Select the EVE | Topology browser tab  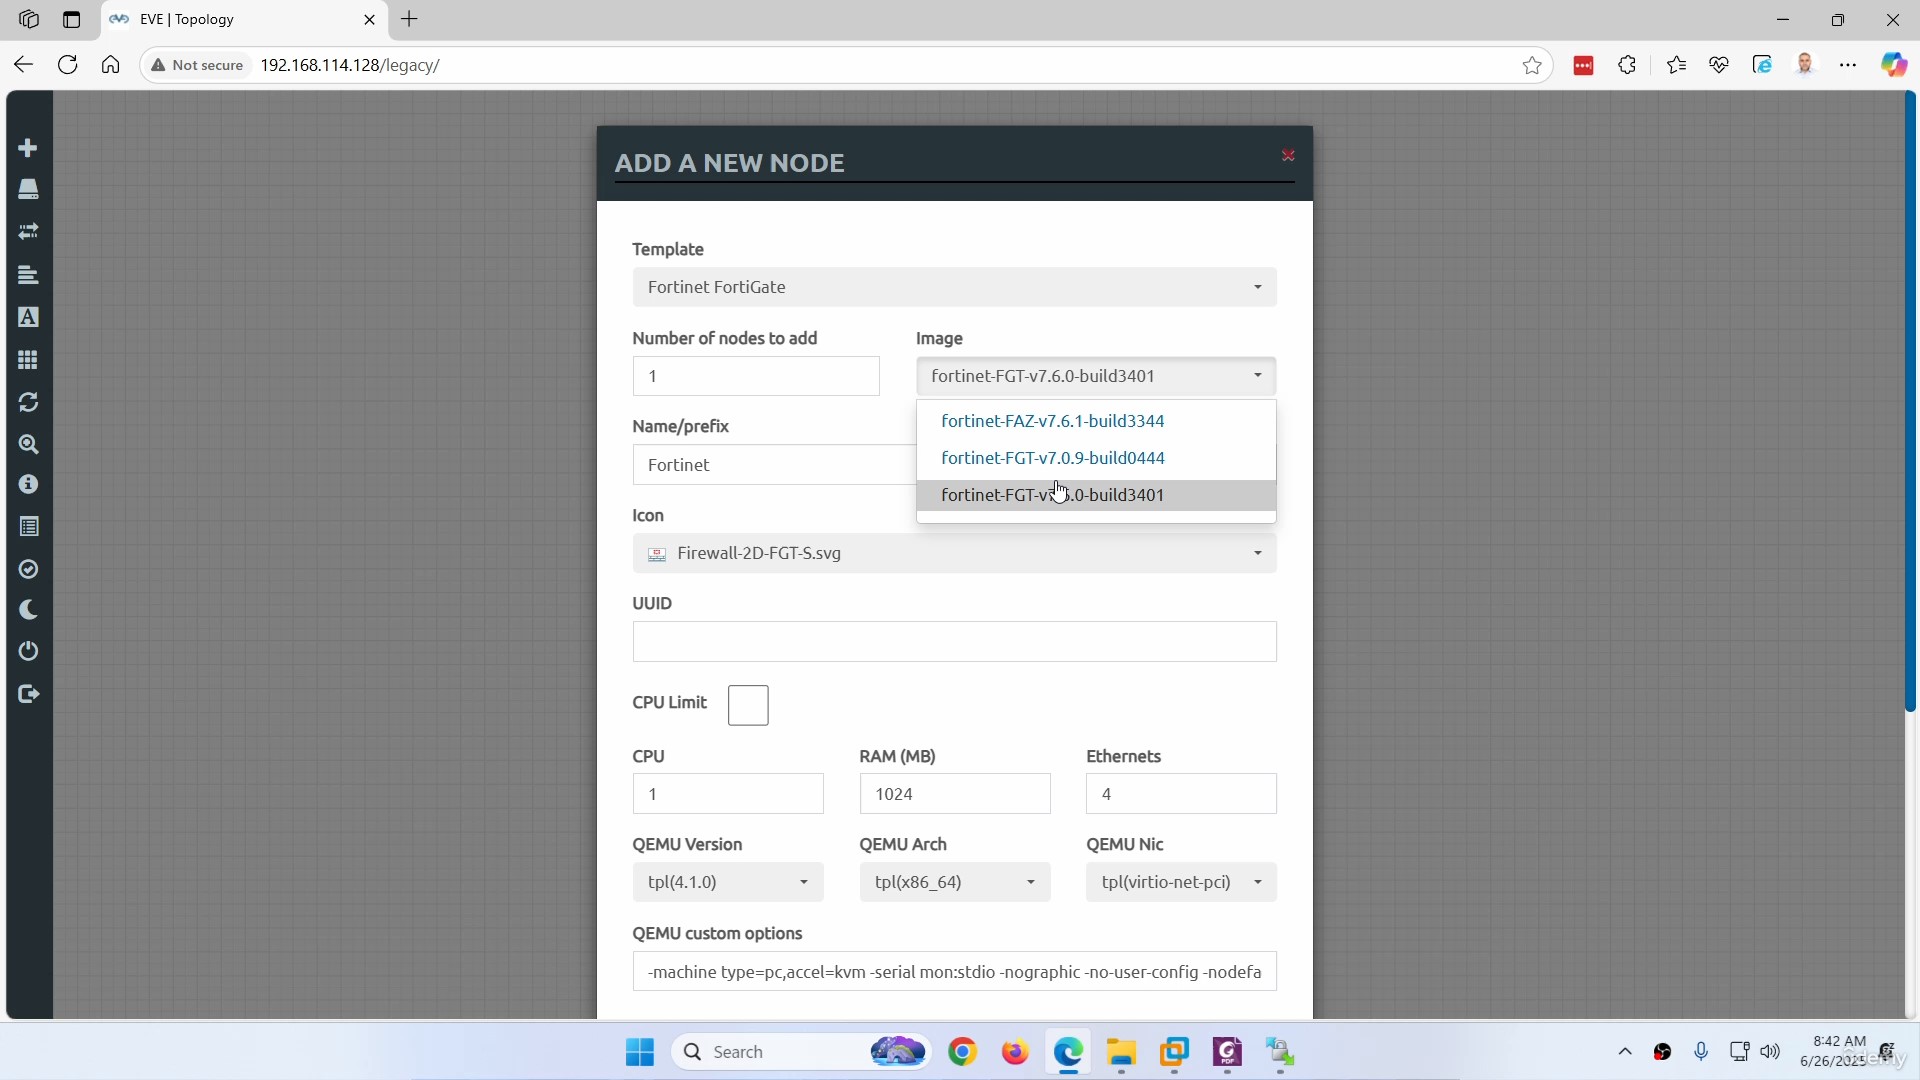[243, 19]
